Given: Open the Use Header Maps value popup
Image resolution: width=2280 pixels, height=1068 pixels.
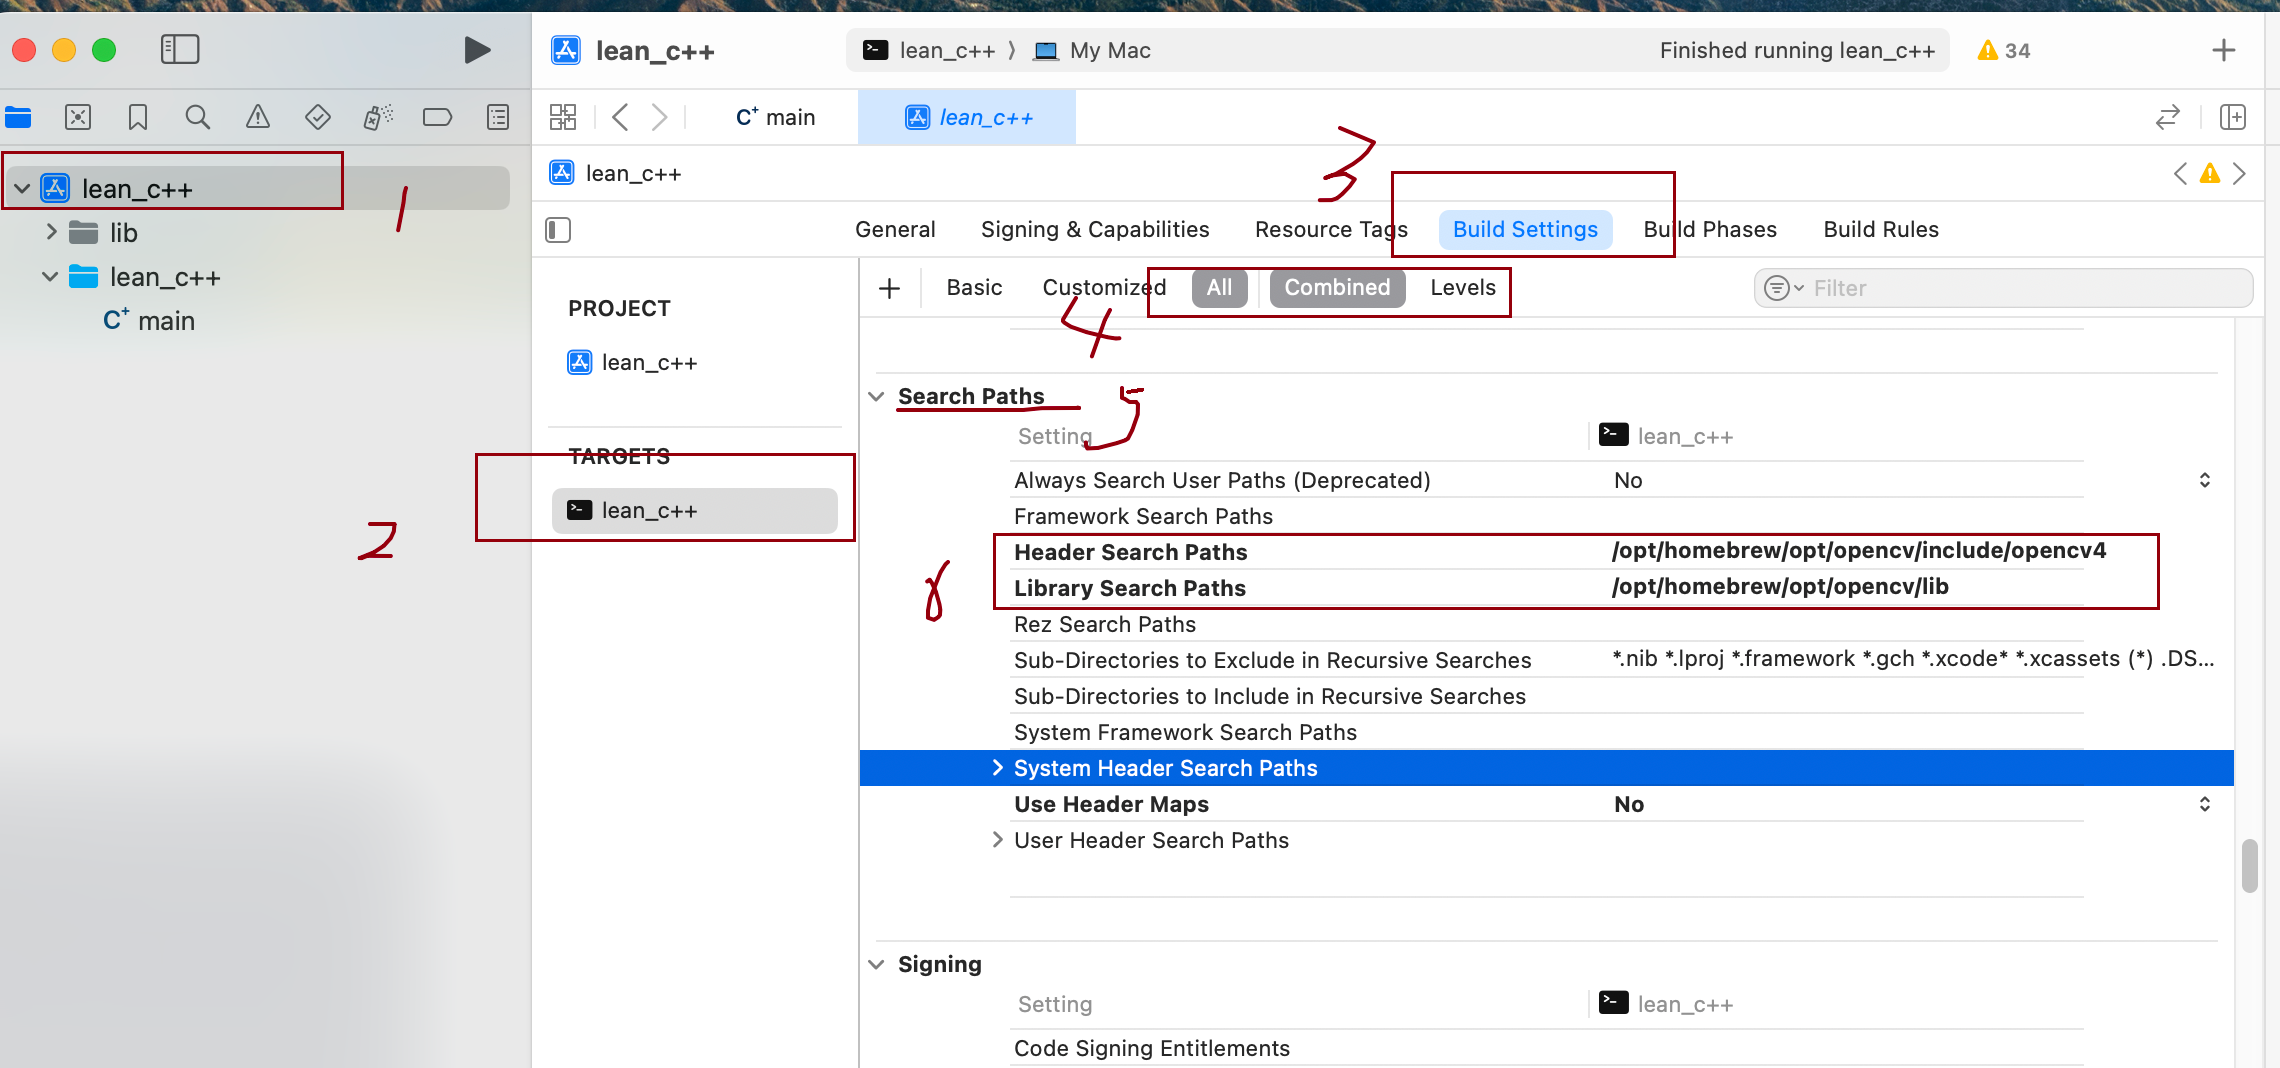Looking at the screenshot, I should 2204,805.
